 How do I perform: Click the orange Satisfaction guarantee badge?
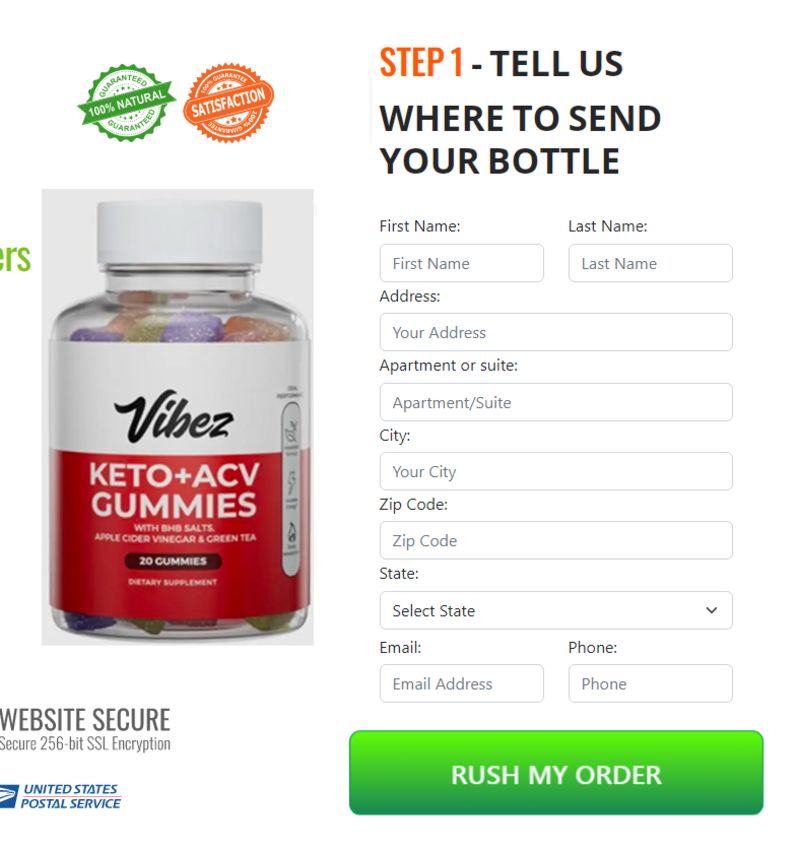(x=229, y=102)
